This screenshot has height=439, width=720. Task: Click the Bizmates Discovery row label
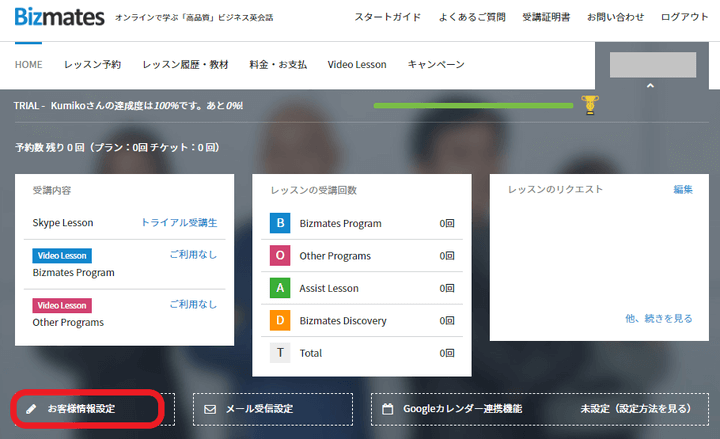(x=343, y=321)
